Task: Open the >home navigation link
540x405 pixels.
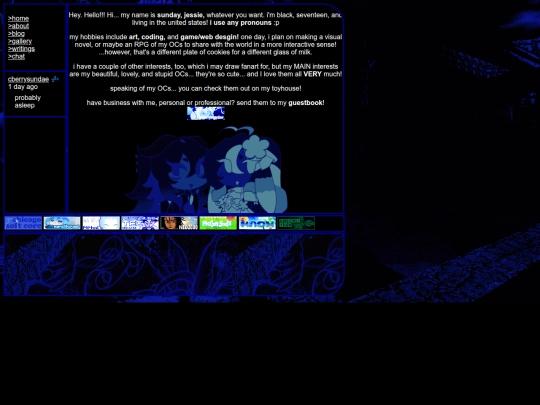Action: (x=18, y=19)
